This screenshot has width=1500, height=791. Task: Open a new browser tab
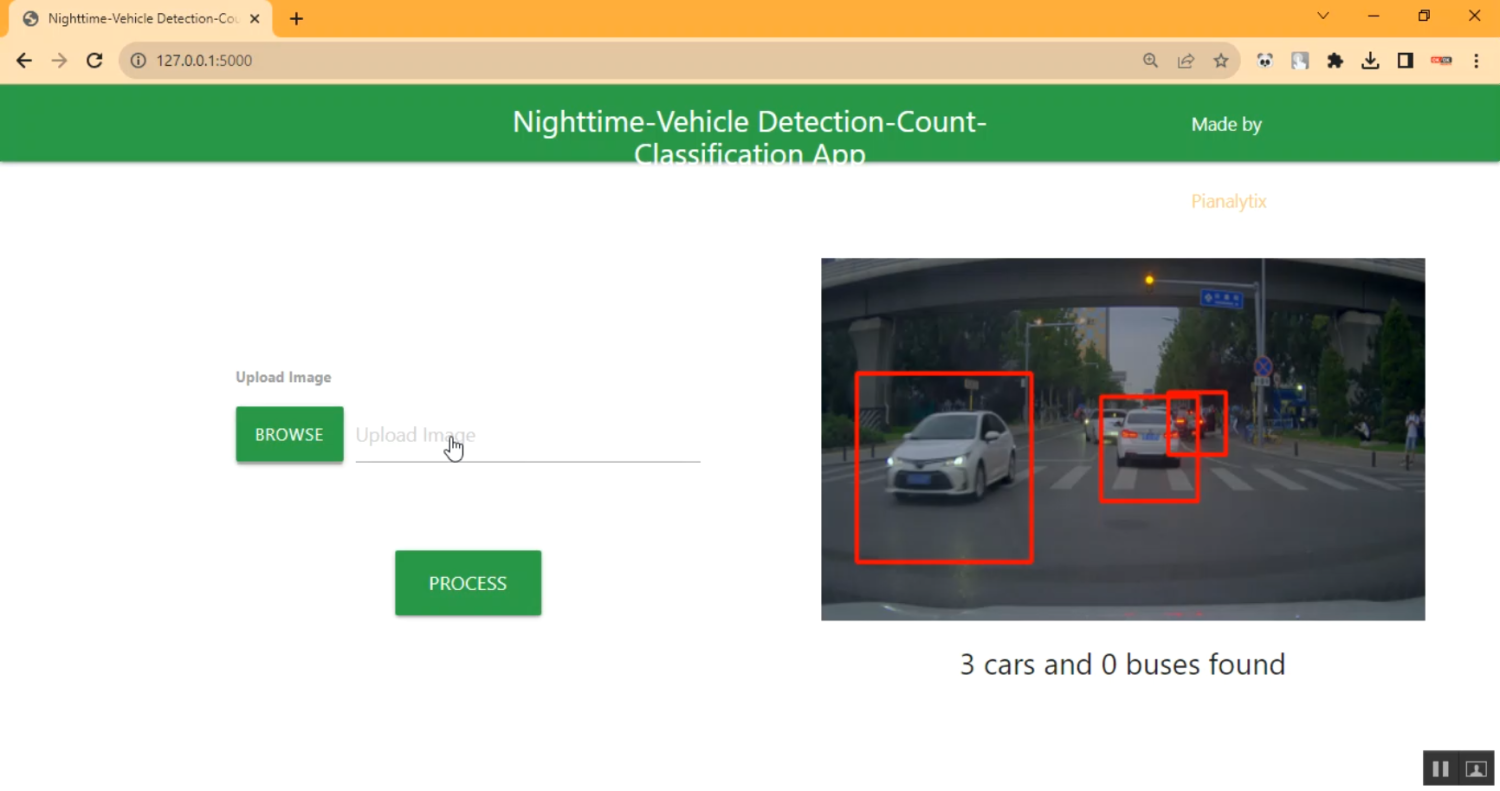(x=295, y=17)
